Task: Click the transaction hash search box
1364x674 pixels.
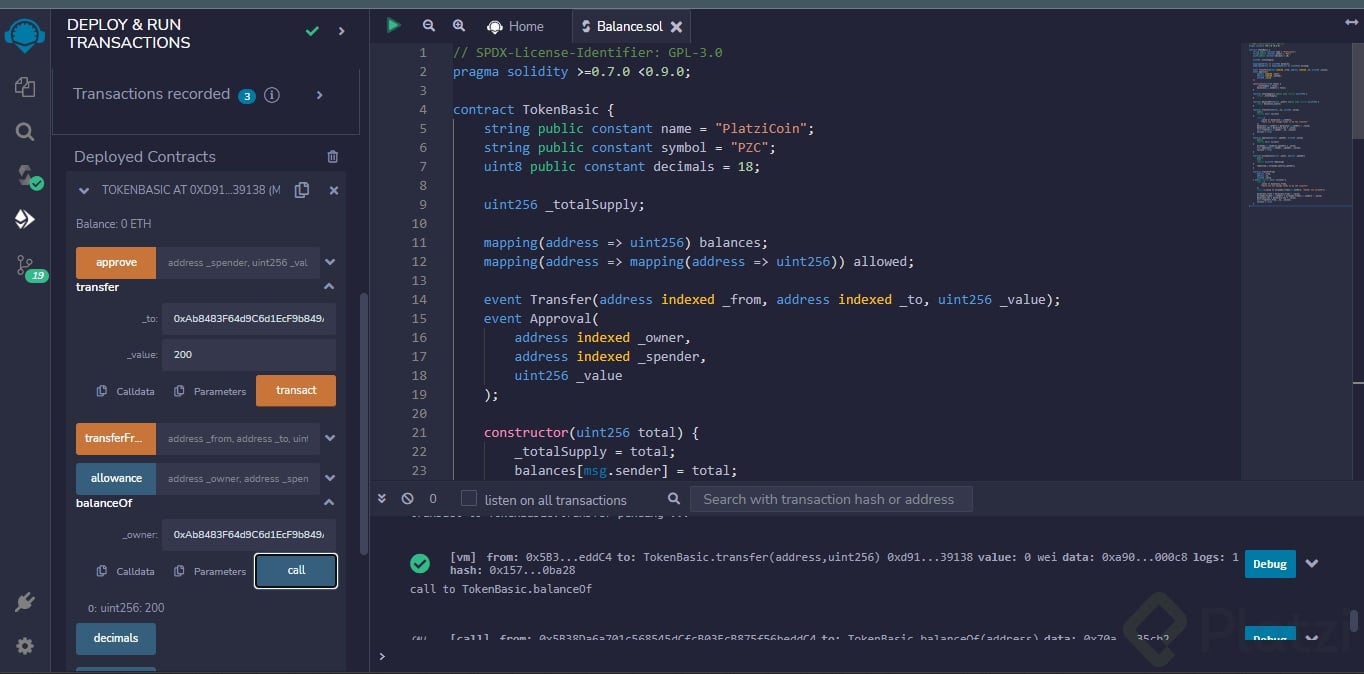Action: [x=832, y=499]
